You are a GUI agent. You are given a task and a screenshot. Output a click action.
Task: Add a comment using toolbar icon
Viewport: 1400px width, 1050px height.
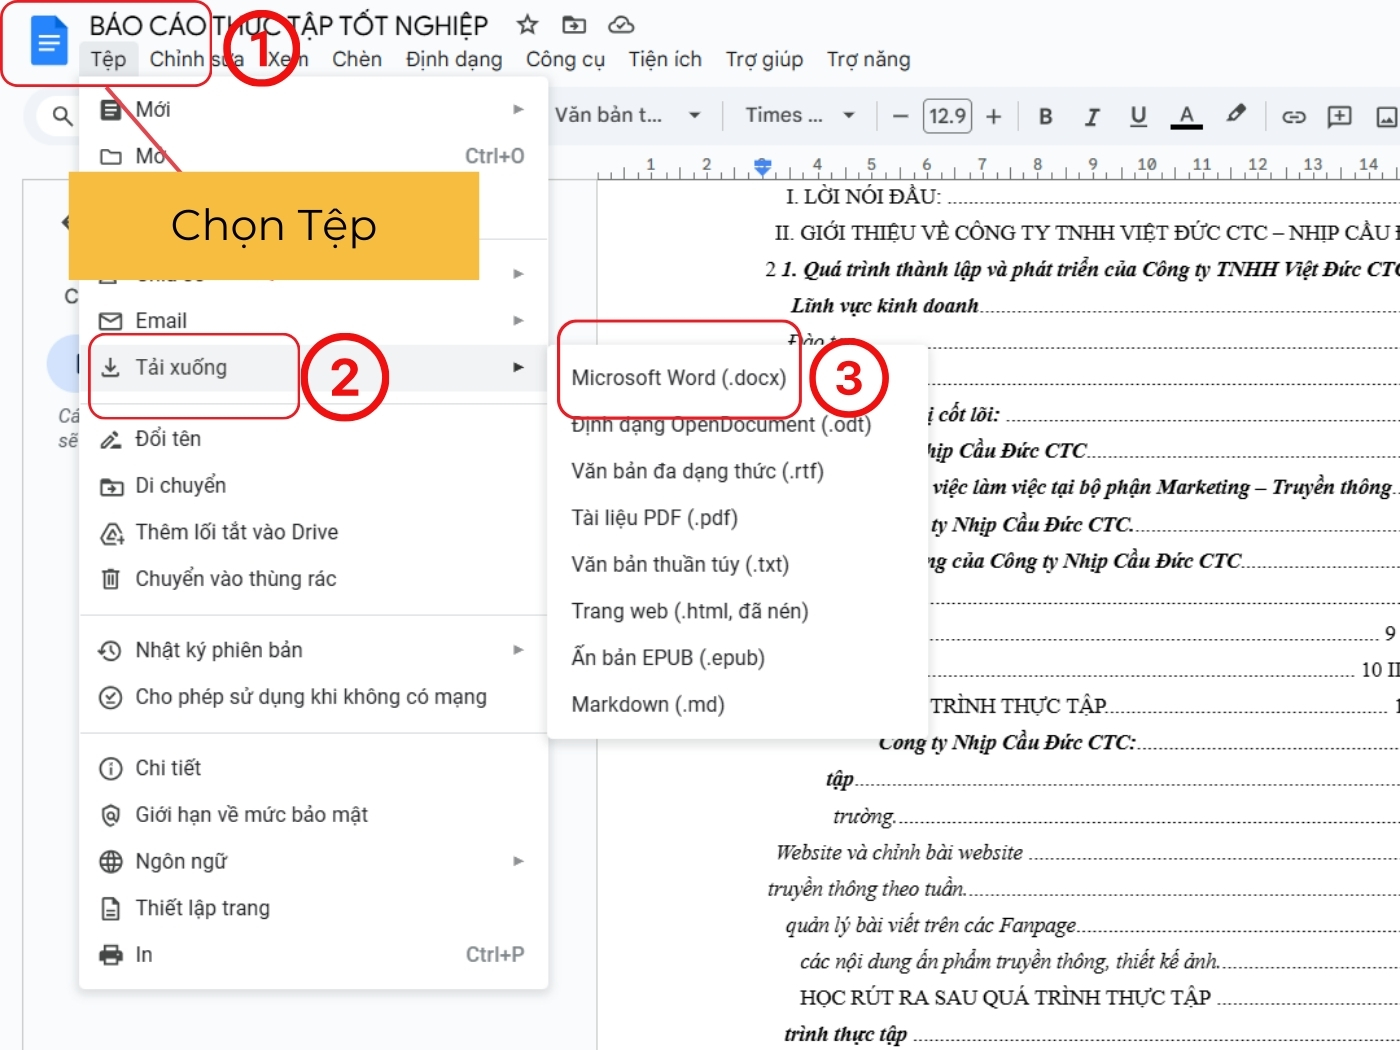point(1339,116)
